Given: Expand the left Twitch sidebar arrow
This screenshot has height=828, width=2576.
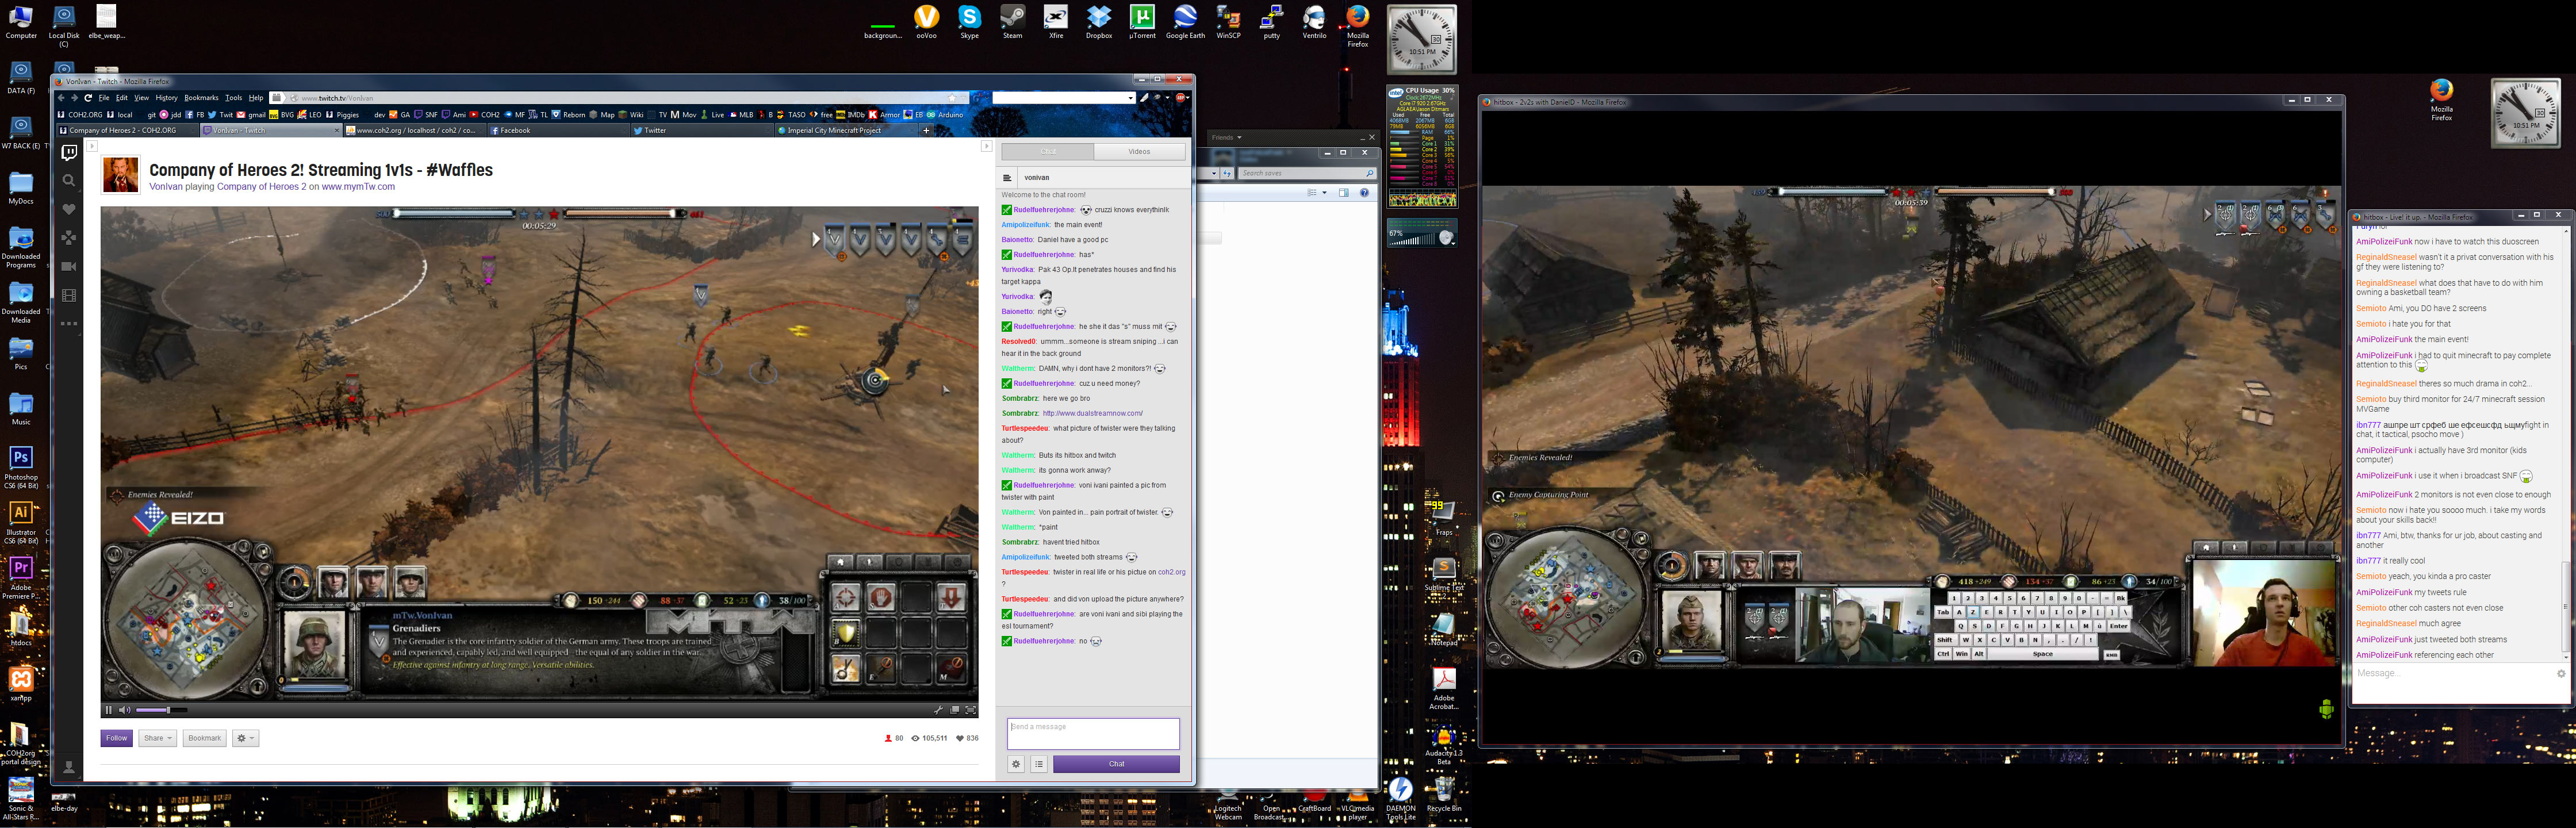Looking at the screenshot, I should (91, 146).
